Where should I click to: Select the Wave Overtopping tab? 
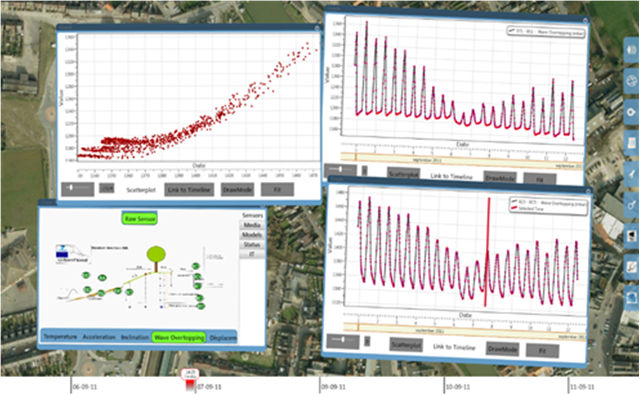(x=179, y=337)
